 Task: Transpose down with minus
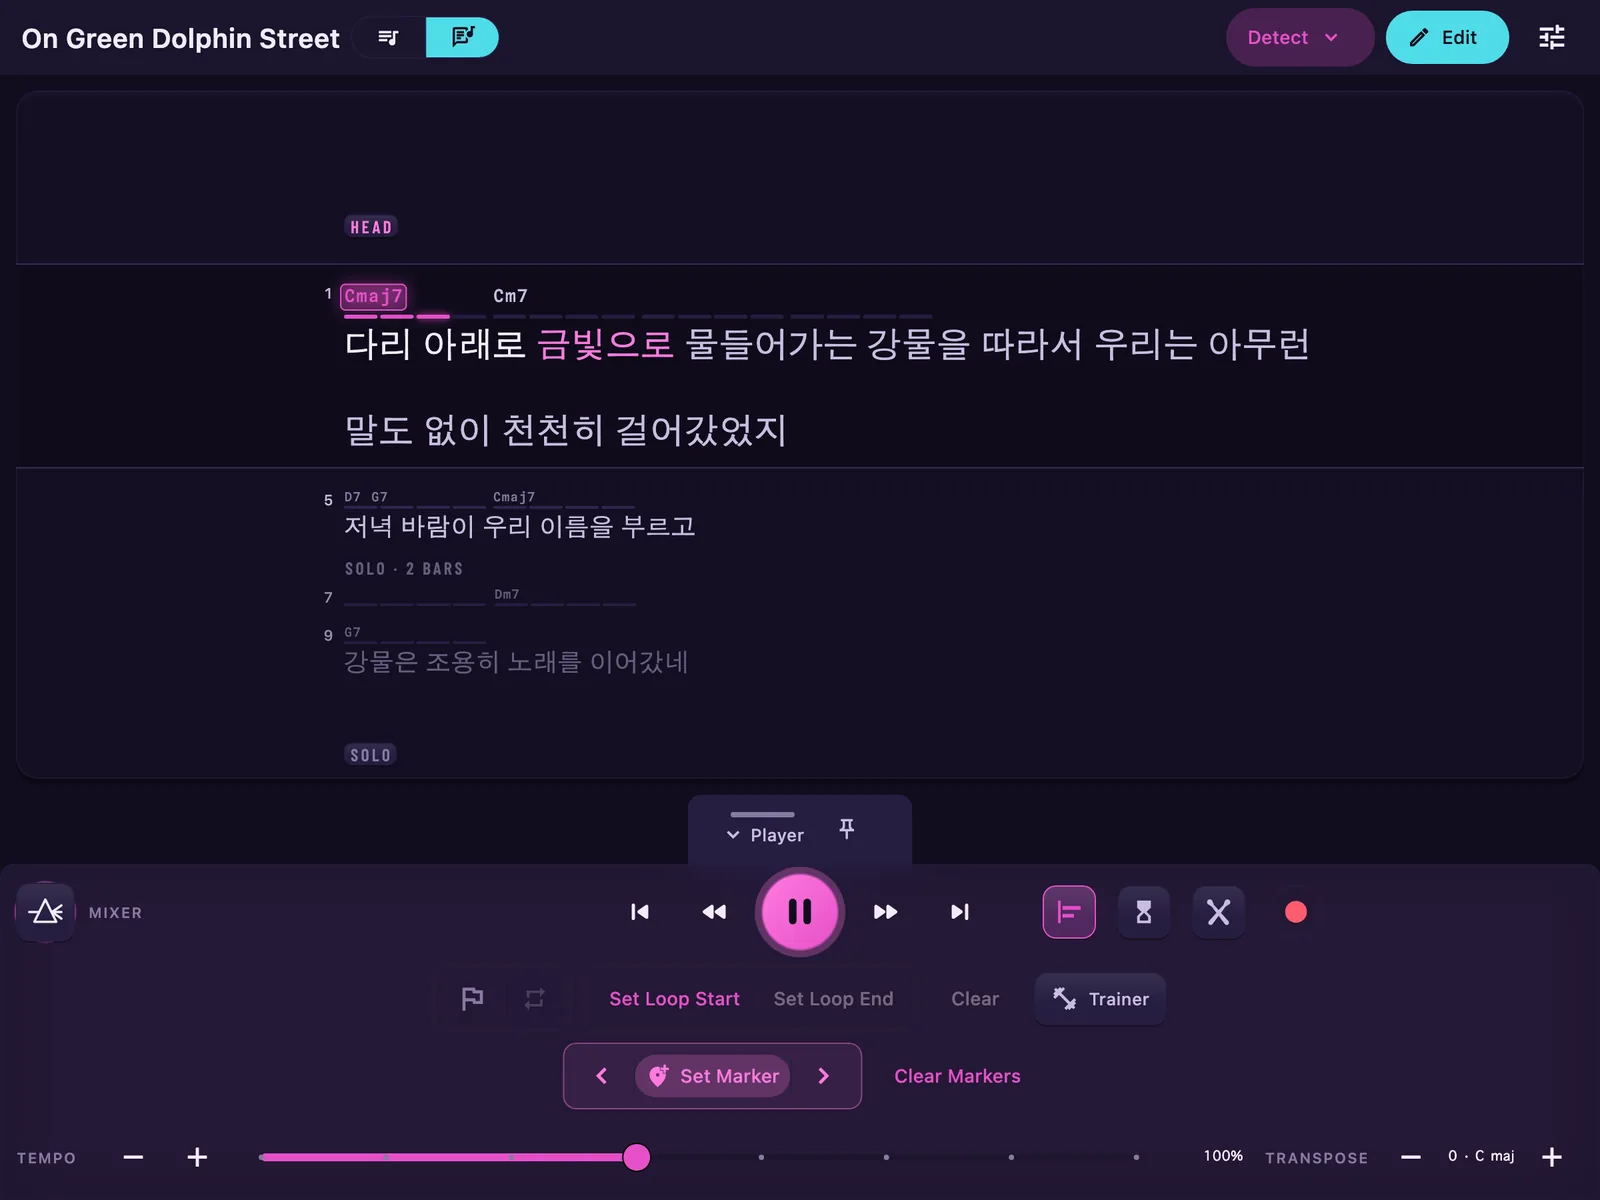[1411, 1157]
